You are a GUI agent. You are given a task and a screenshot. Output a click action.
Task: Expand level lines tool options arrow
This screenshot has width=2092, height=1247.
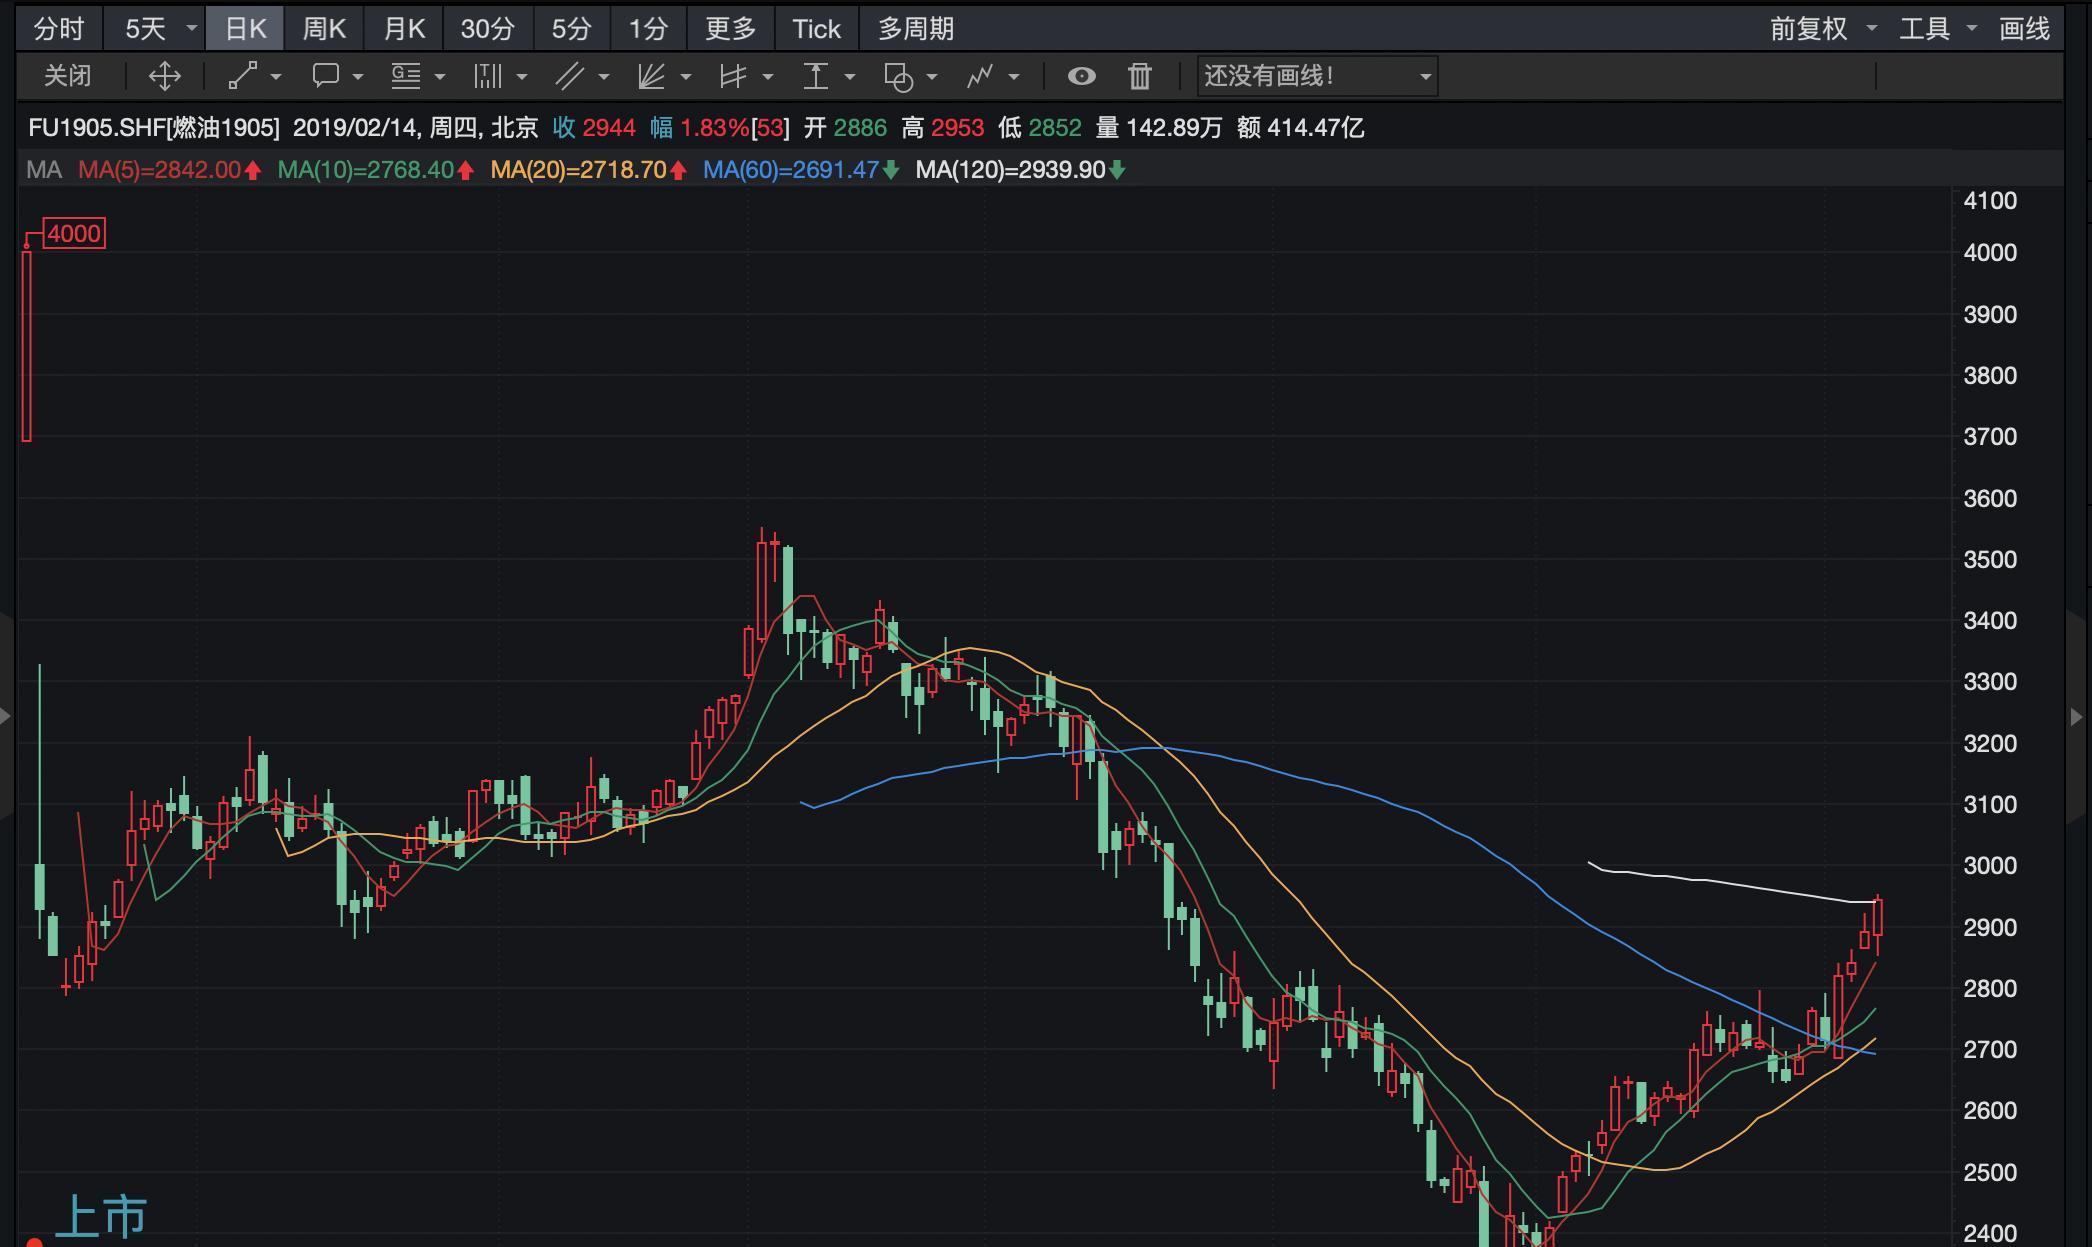pos(440,76)
